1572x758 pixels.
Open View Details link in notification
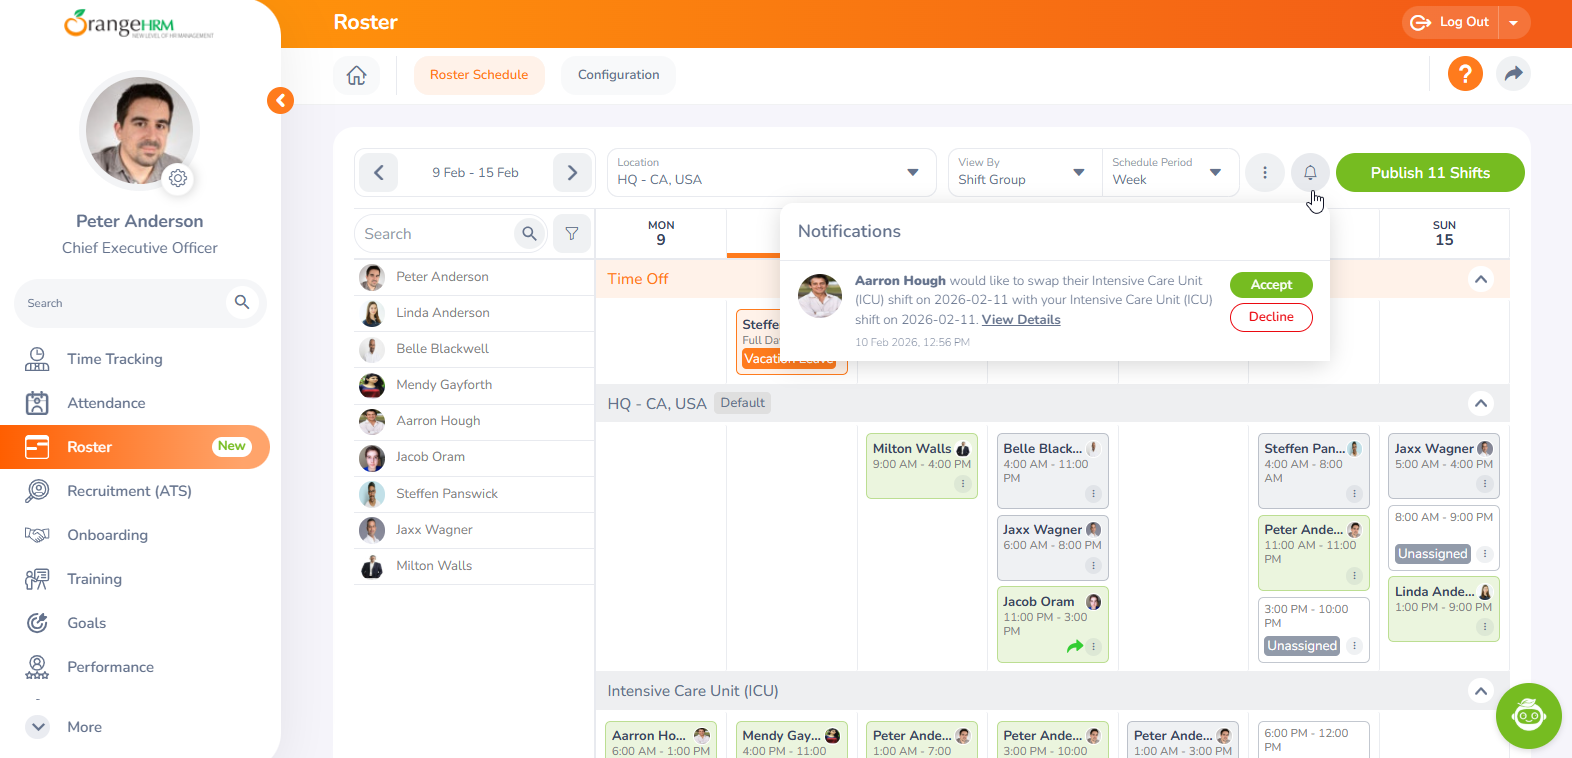click(x=1020, y=320)
